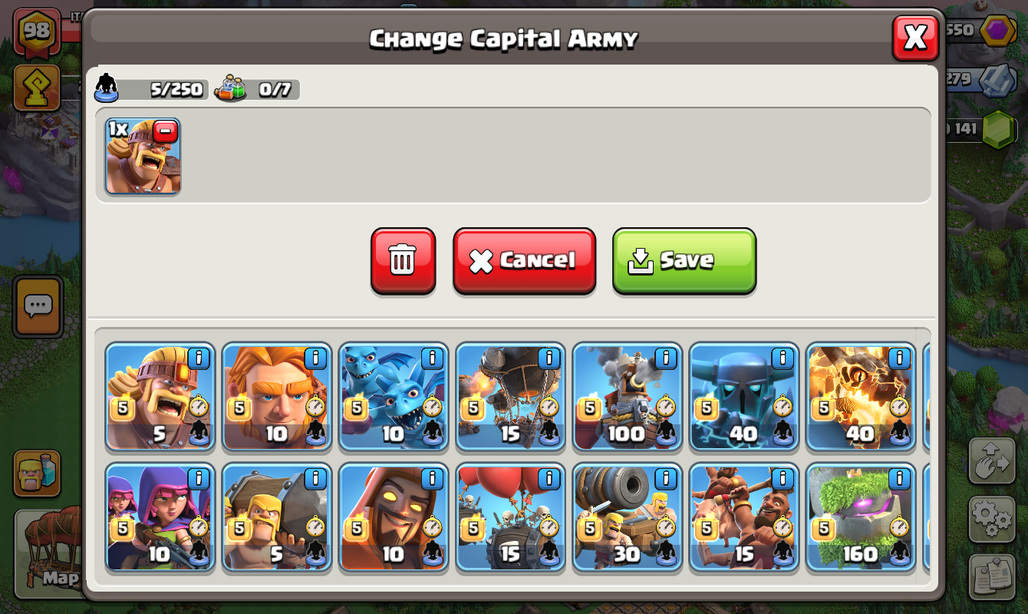Open the chat bubble icon
Image resolution: width=1028 pixels, height=614 pixels.
tap(38, 306)
